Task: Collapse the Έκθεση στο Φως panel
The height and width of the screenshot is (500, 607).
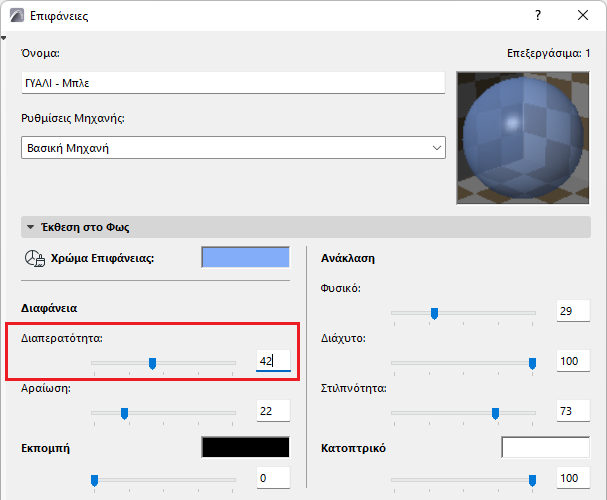Action: 31,227
